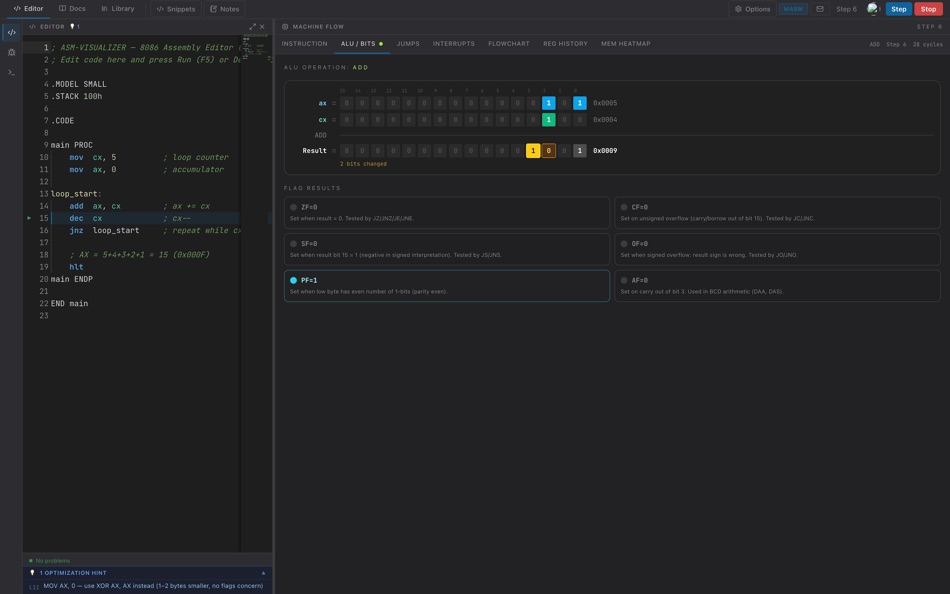Click the lightbulb hint counter in editor header
Image resolution: width=950 pixels, height=594 pixels.
tap(75, 27)
